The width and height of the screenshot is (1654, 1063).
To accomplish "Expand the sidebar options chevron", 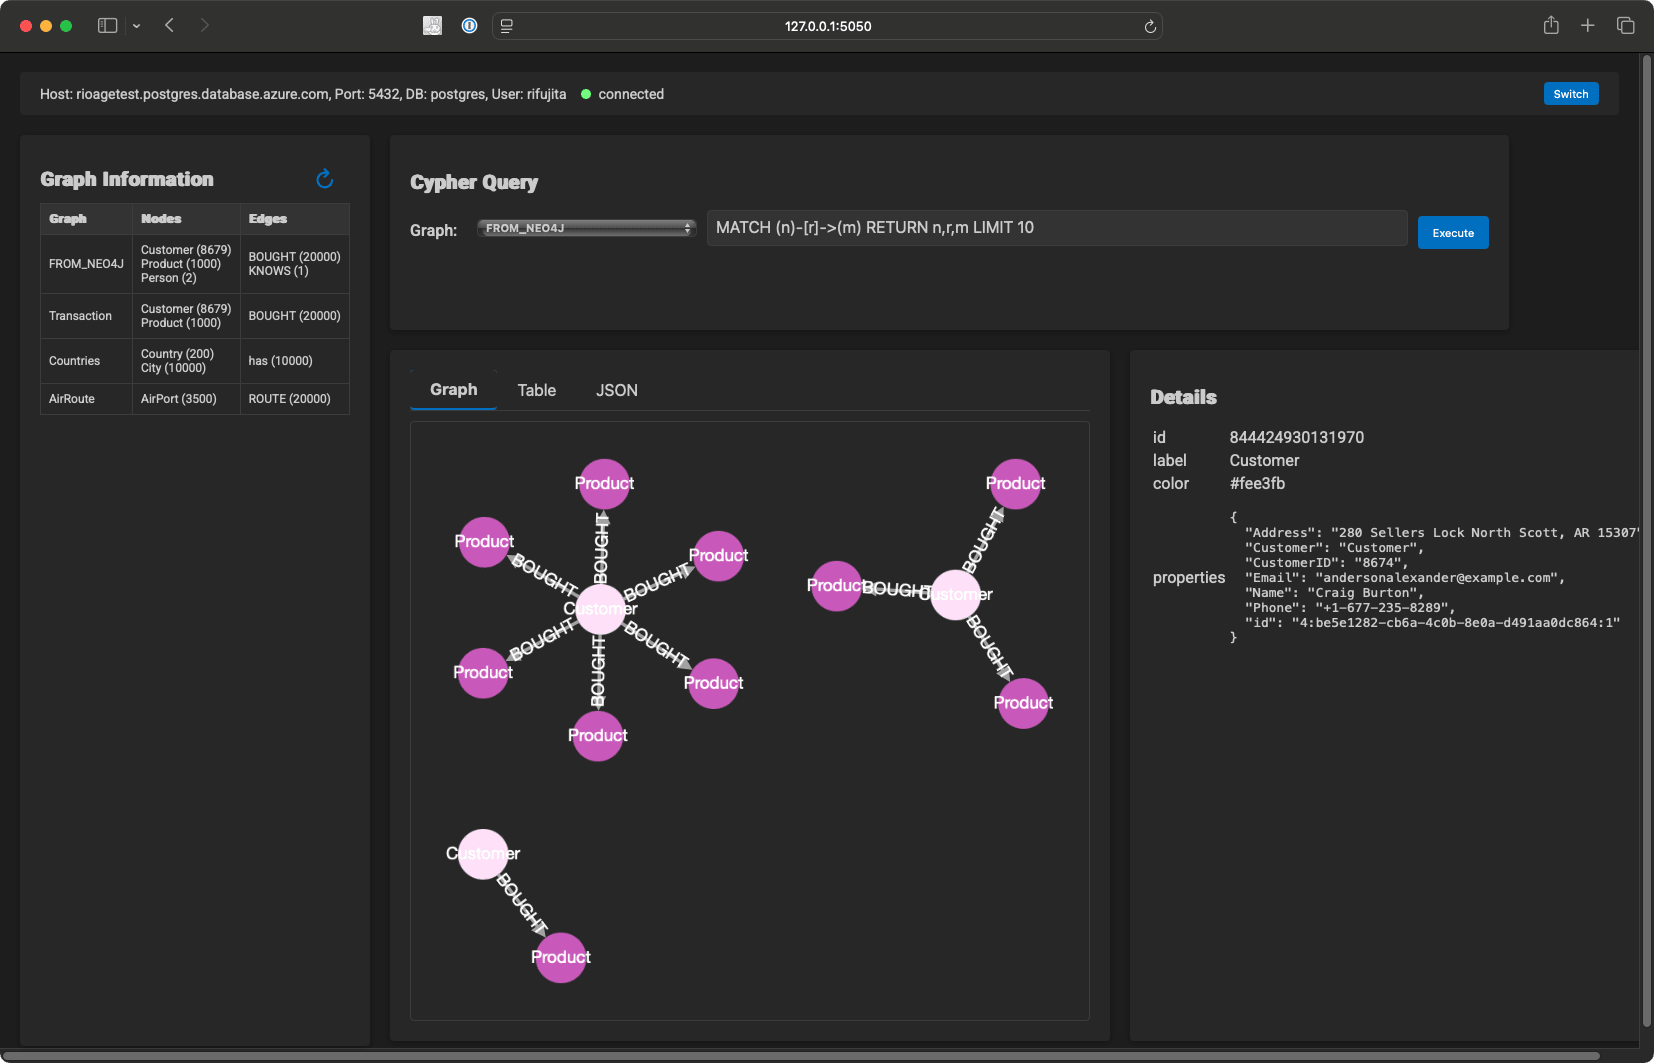I will [x=137, y=25].
